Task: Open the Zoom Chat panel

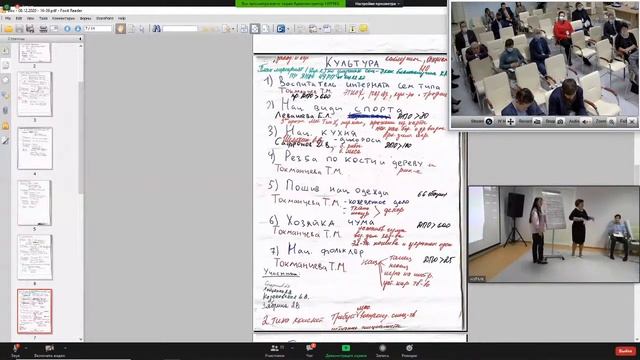Action: pos(310,351)
